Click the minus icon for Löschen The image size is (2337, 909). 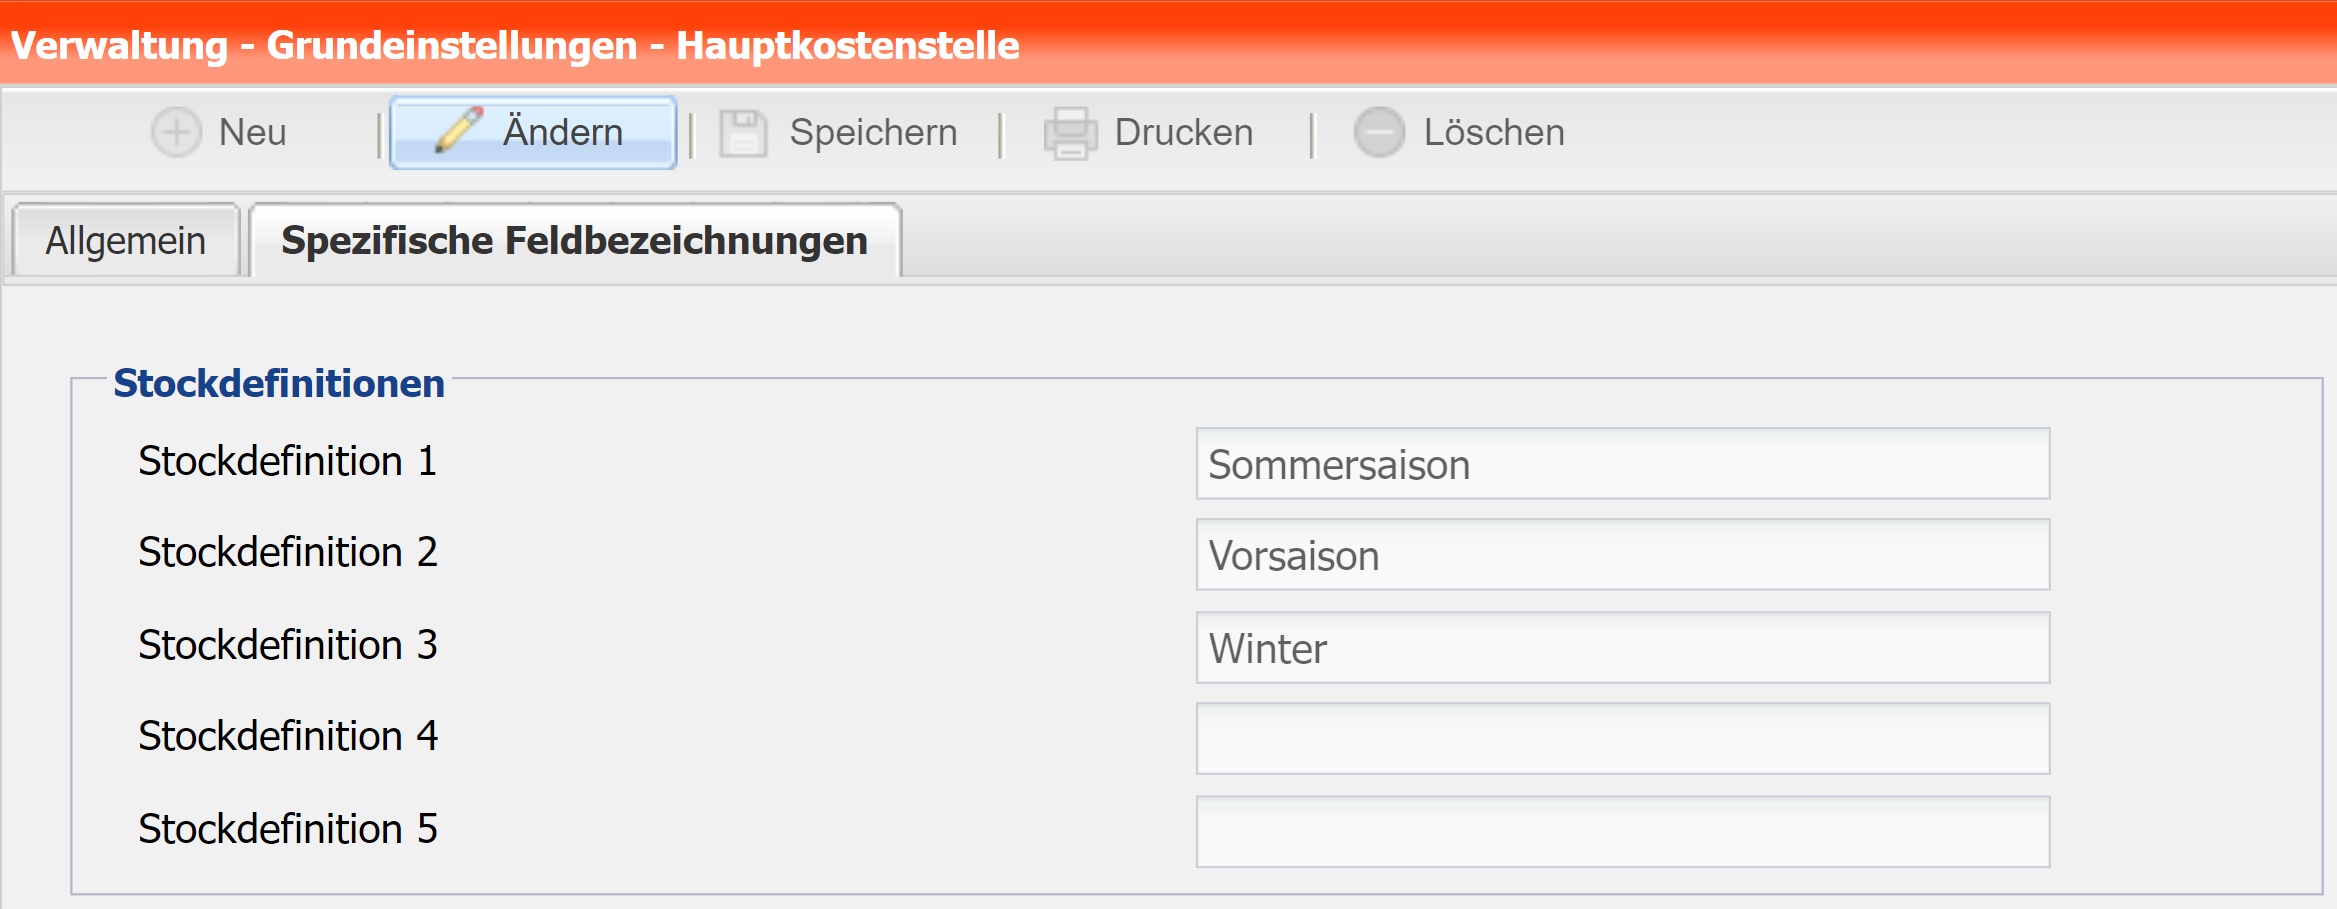point(1379,133)
